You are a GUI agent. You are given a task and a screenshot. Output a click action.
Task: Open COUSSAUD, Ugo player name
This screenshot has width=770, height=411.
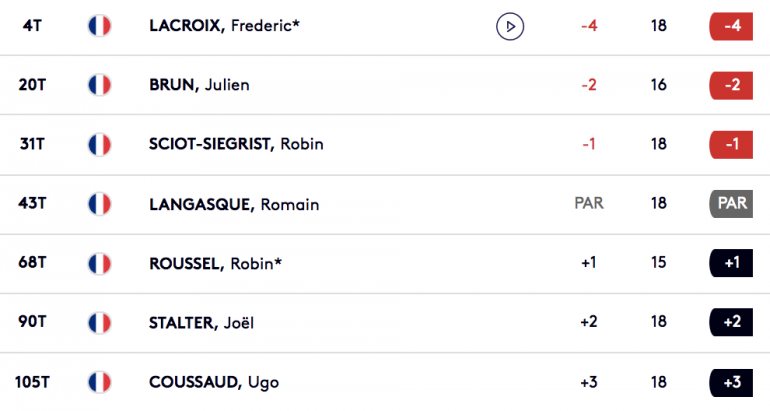coord(214,382)
